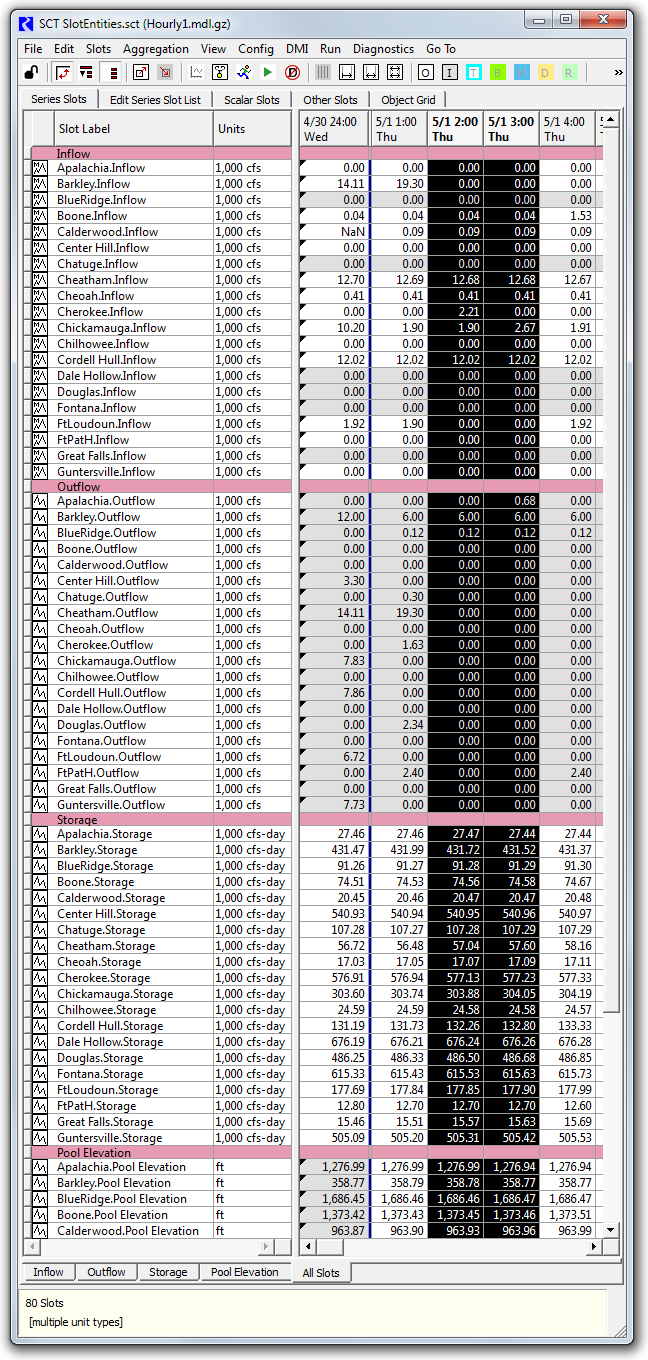The height and width of the screenshot is (1360, 648).
Task: Select the Cherokee.Inflow slot label
Action: pyautogui.click(x=133, y=312)
